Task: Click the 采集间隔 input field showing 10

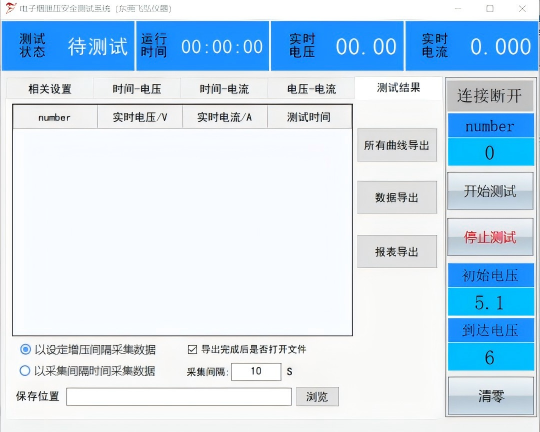Action: (x=256, y=371)
